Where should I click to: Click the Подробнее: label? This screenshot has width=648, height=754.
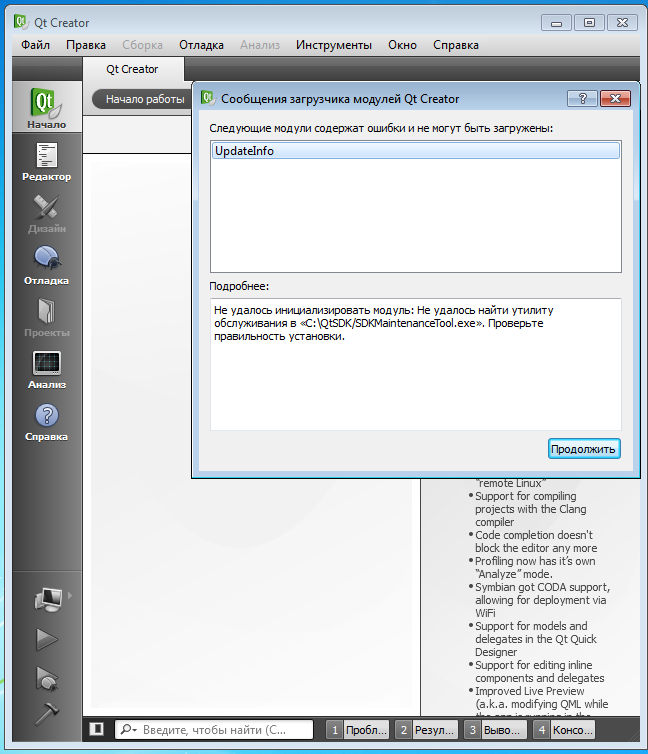click(x=239, y=286)
